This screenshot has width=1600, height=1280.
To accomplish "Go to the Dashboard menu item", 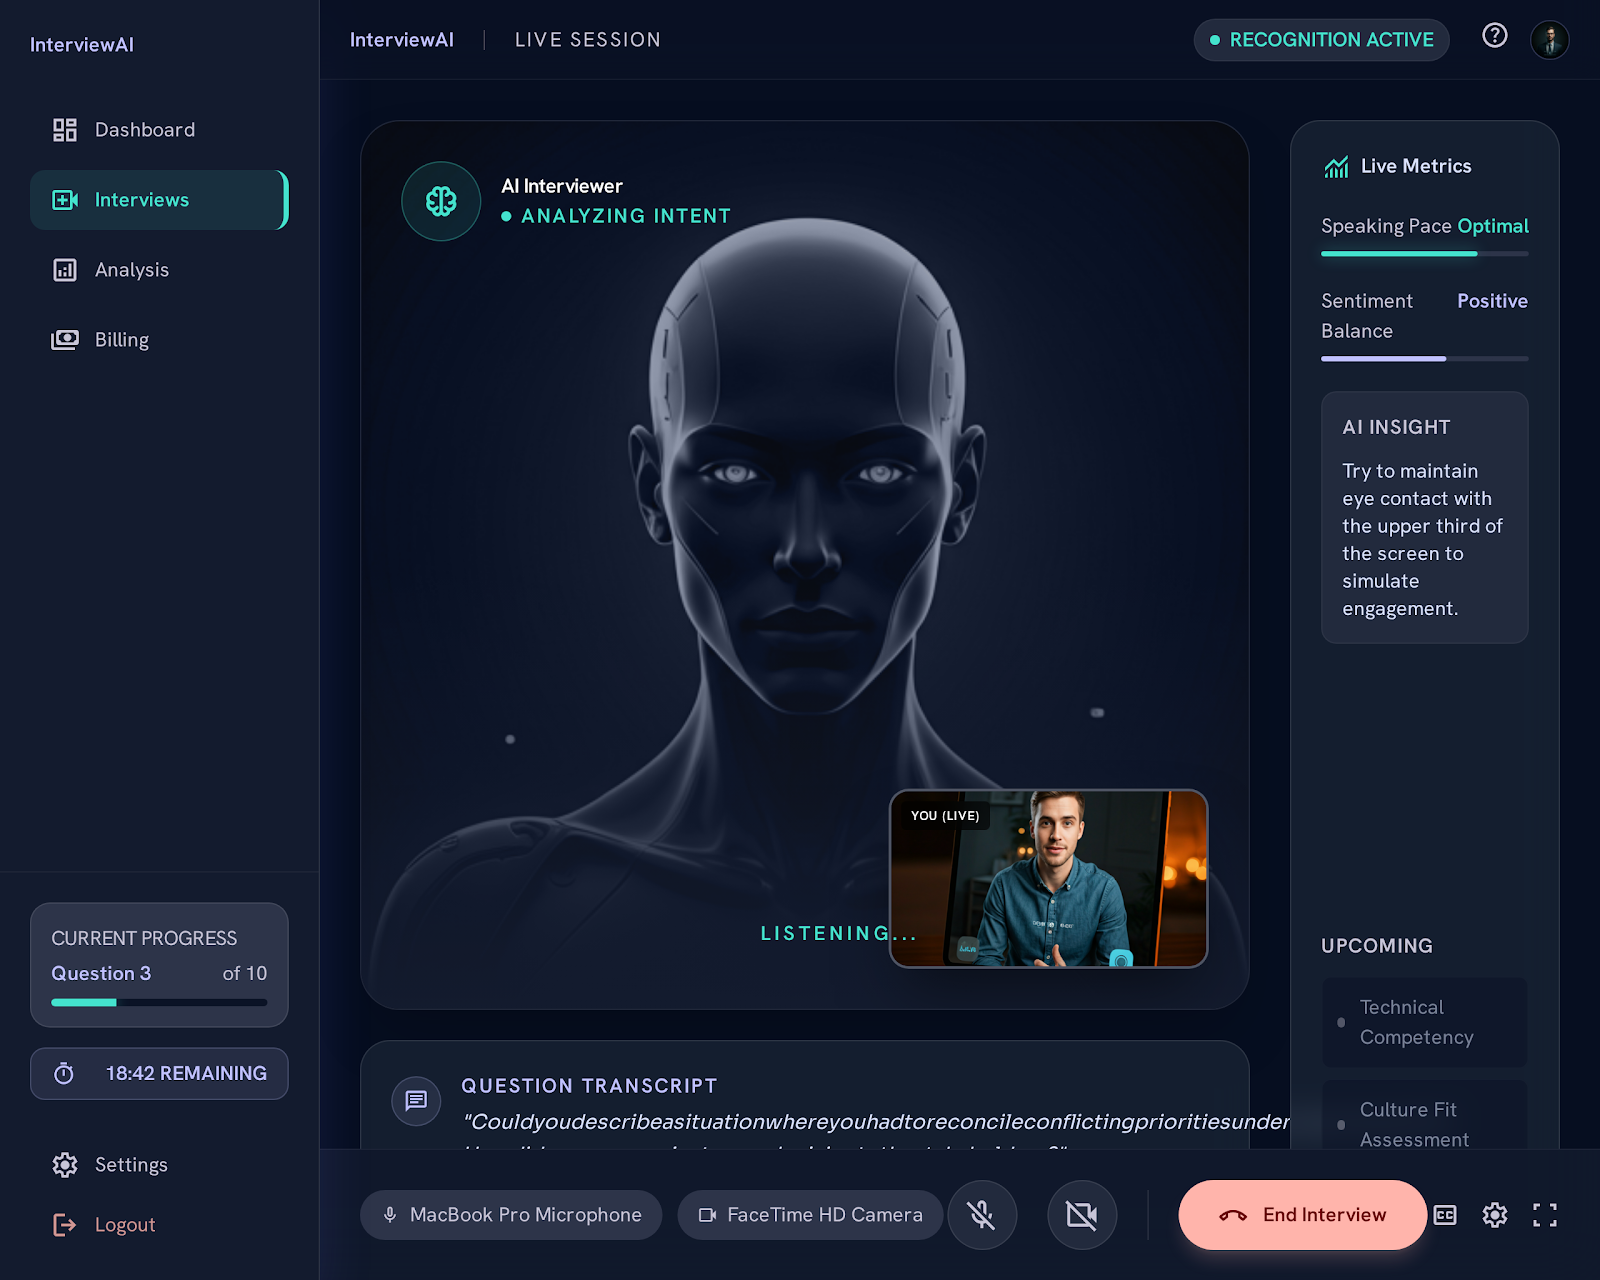I will pyautogui.click(x=159, y=130).
